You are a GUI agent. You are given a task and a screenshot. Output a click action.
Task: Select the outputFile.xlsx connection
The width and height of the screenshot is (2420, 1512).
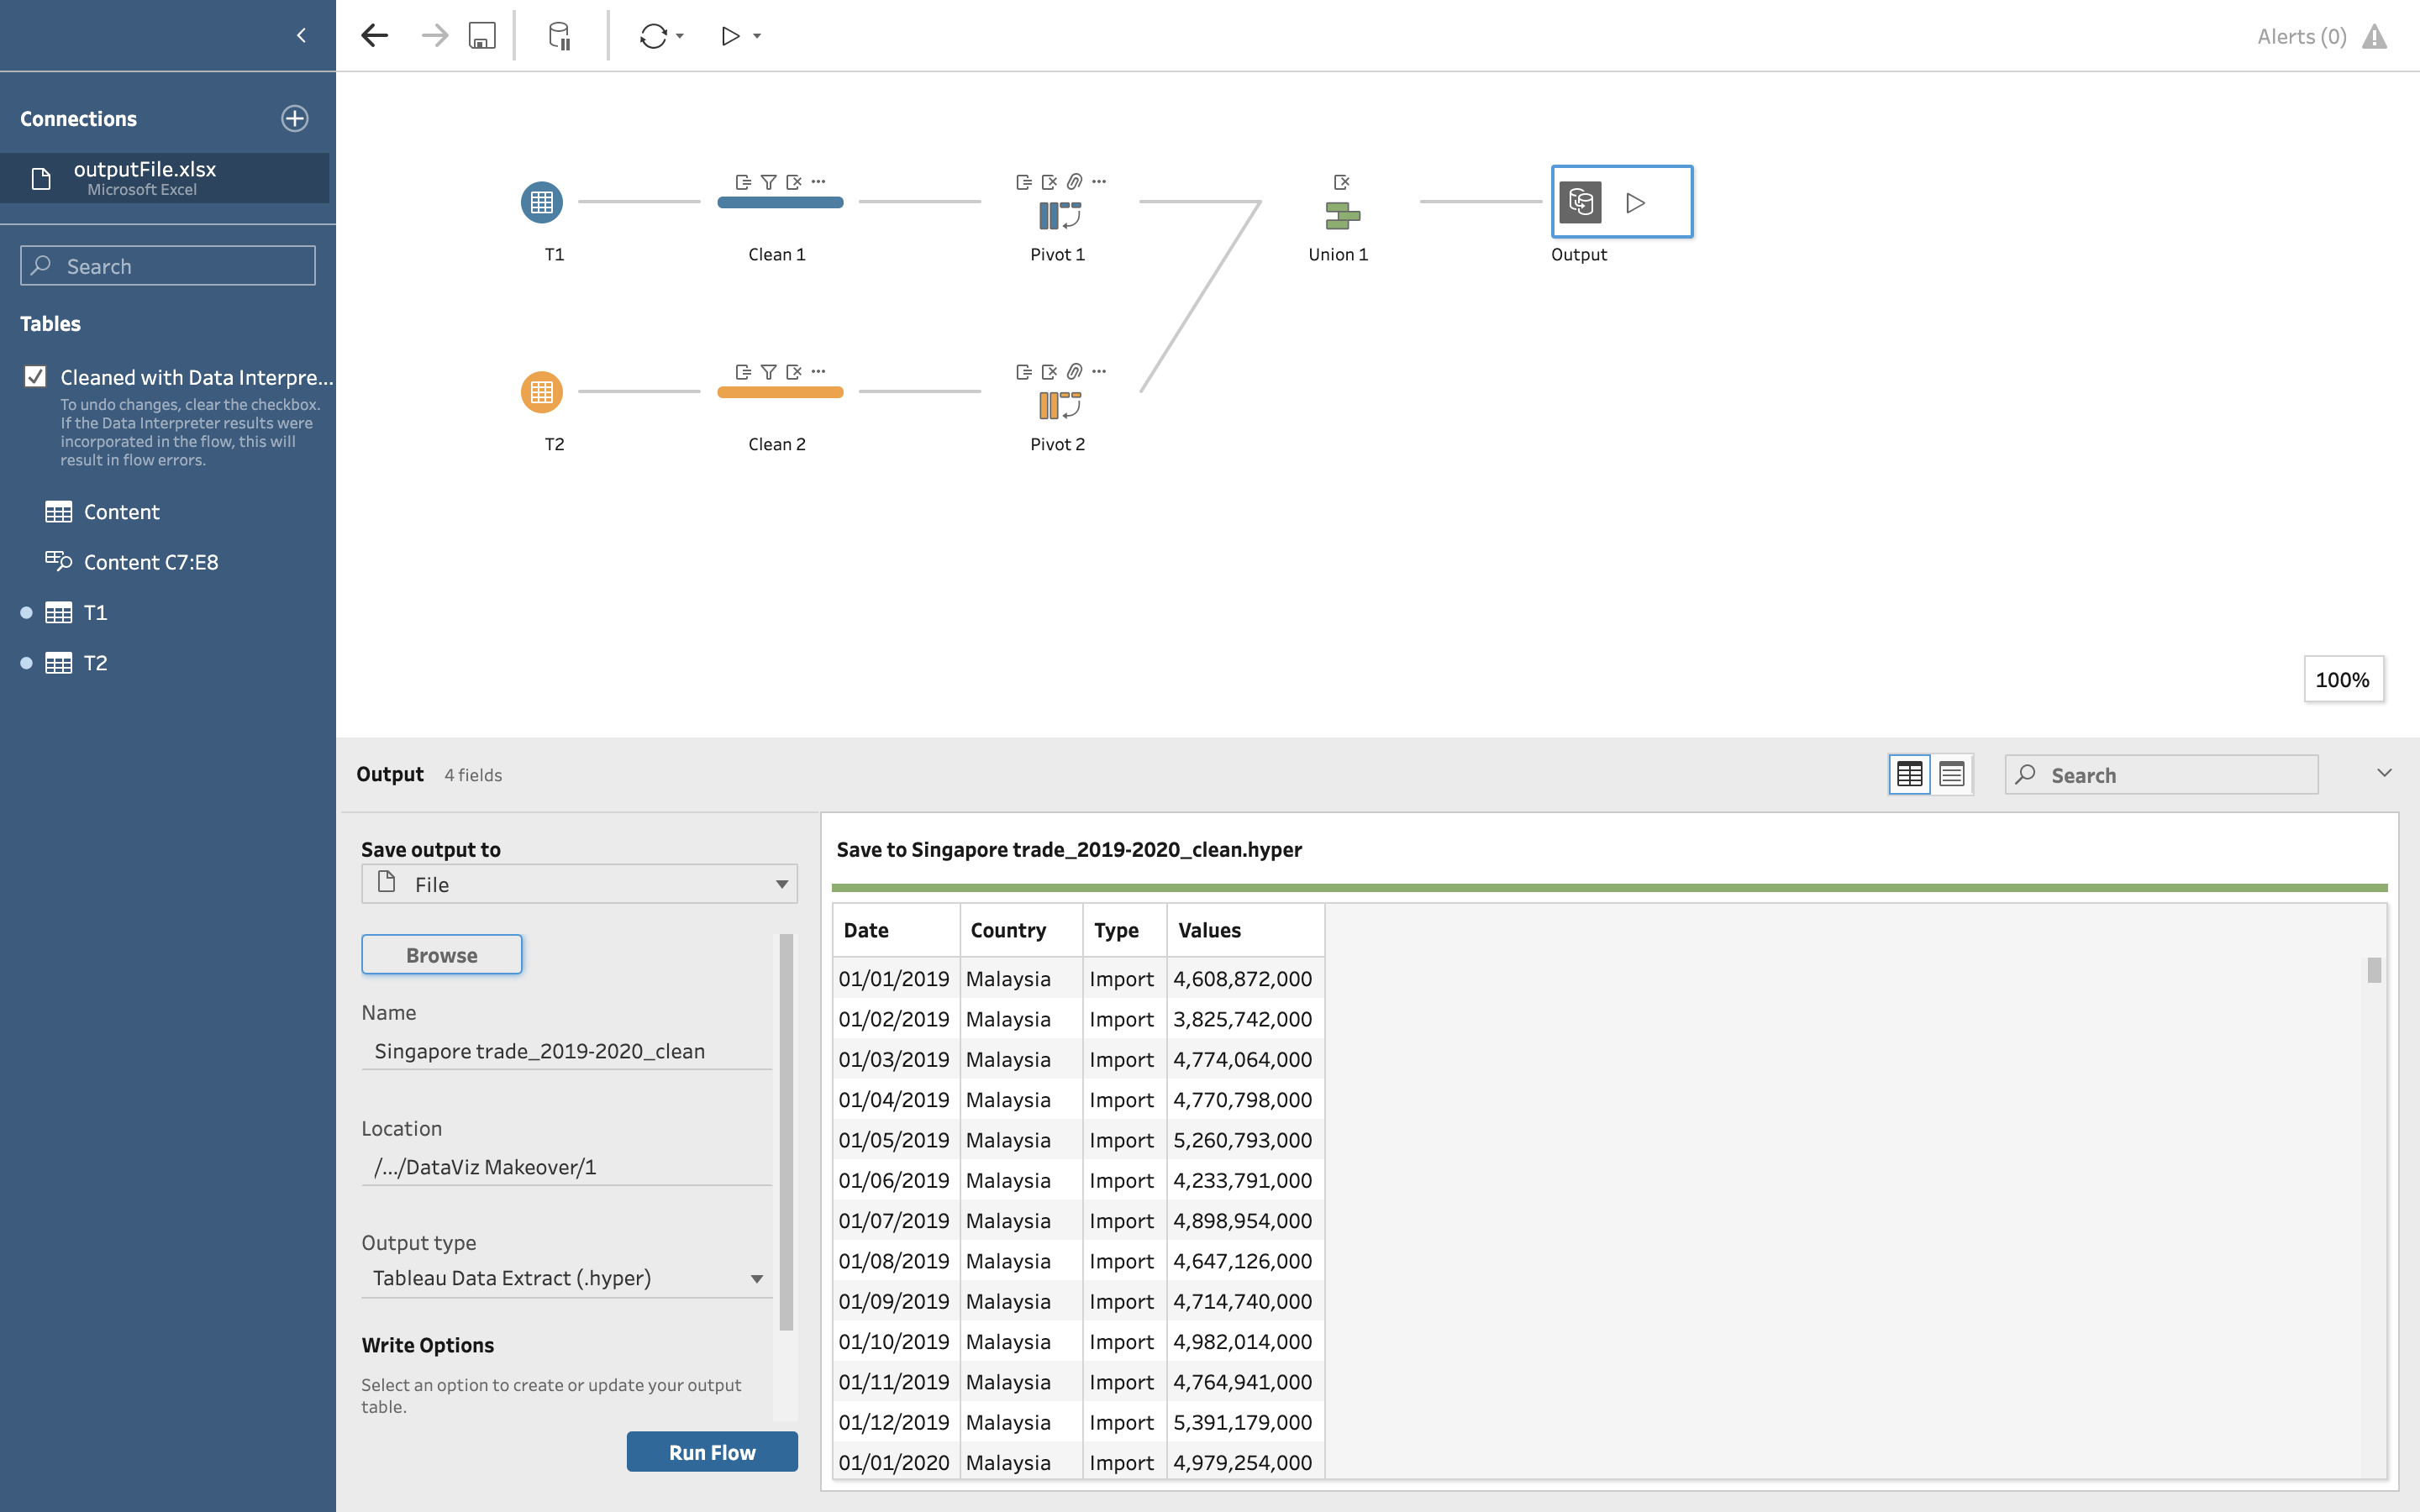(164, 178)
